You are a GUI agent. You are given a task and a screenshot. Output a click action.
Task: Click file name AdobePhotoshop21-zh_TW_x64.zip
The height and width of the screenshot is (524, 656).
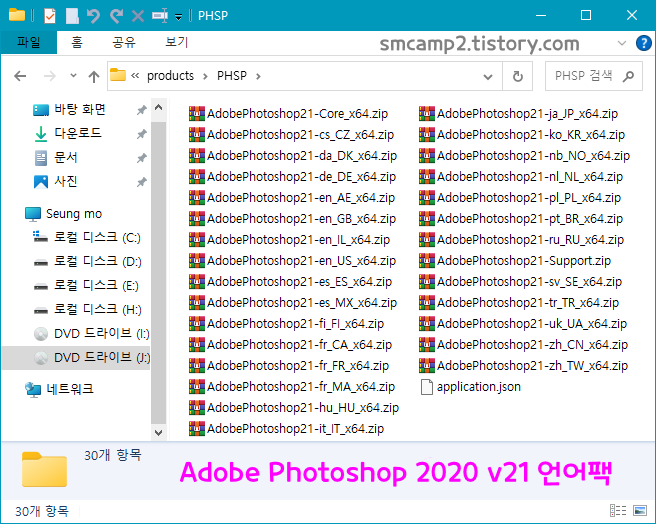pyautogui.click(x=533, y=366)
